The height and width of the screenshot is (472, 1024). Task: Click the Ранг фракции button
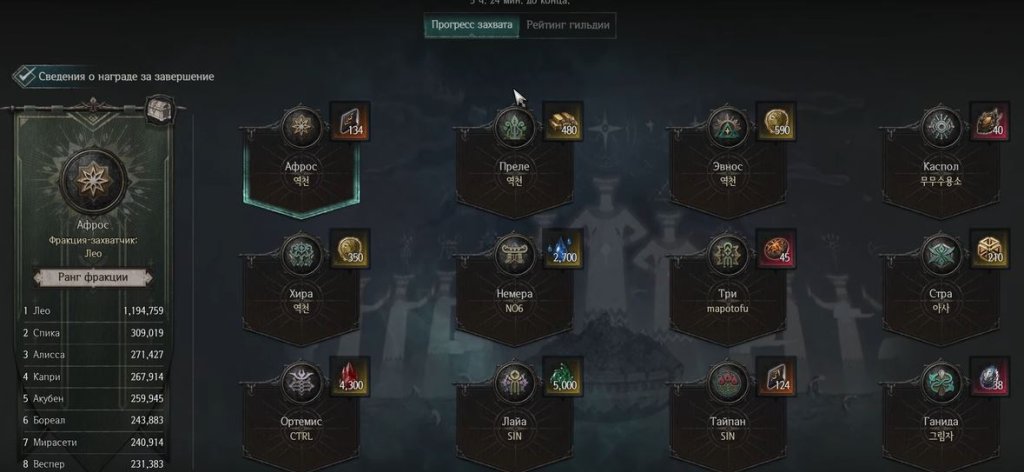click(93, 277)
